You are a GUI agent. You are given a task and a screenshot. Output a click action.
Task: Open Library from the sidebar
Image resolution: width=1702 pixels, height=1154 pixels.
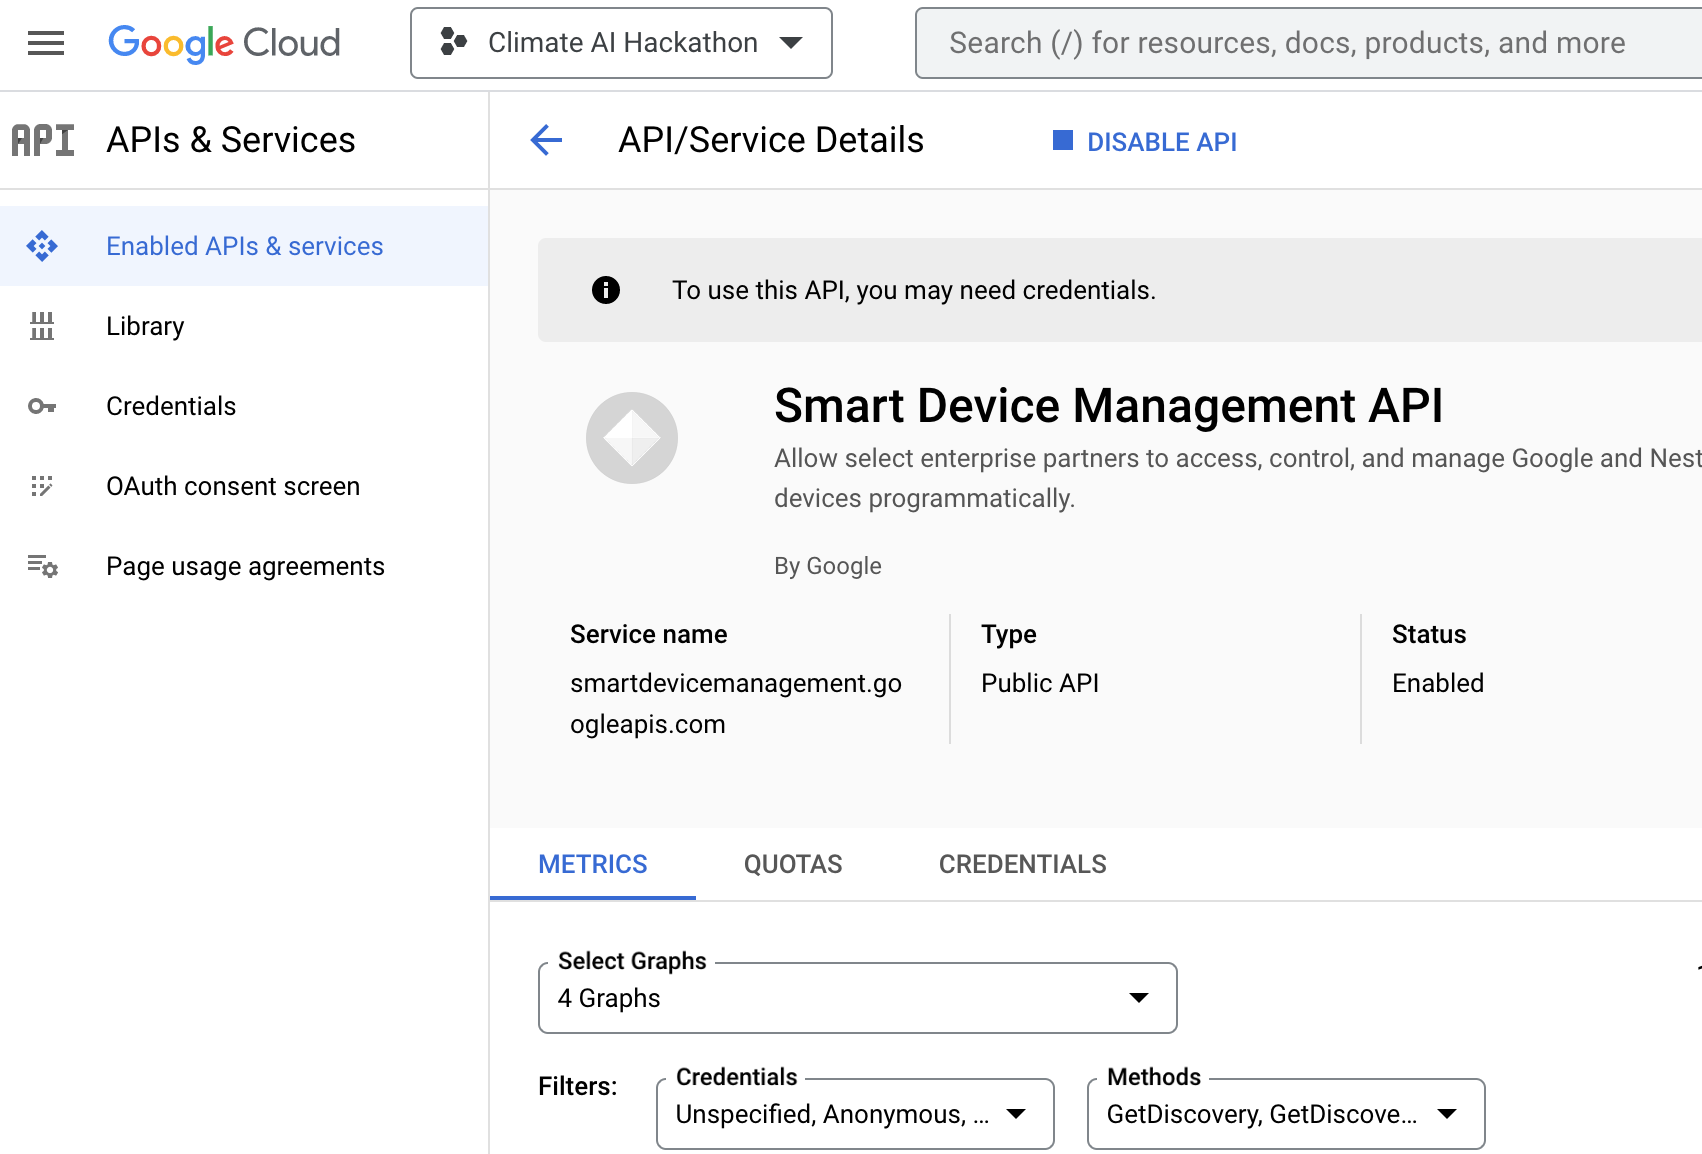point(145,326)
